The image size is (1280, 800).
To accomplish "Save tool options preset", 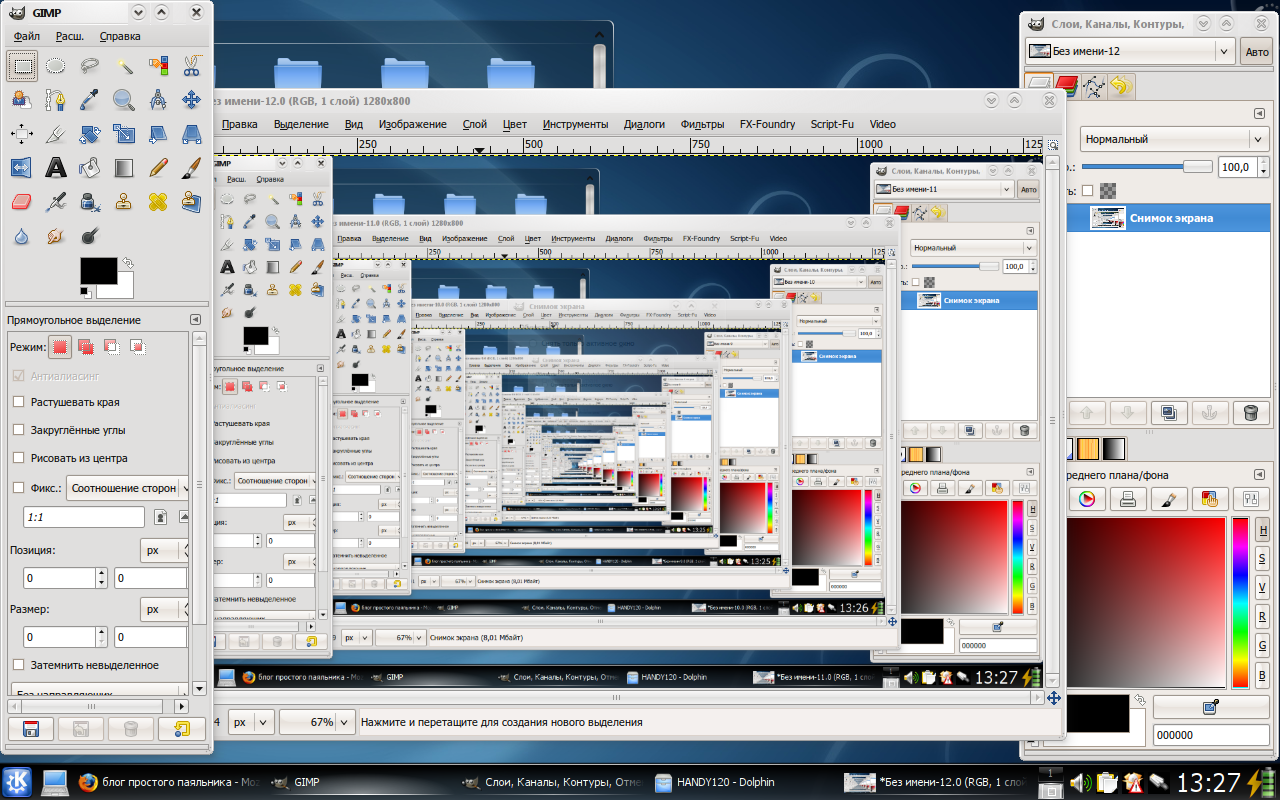I will click(x=31, y=728).
